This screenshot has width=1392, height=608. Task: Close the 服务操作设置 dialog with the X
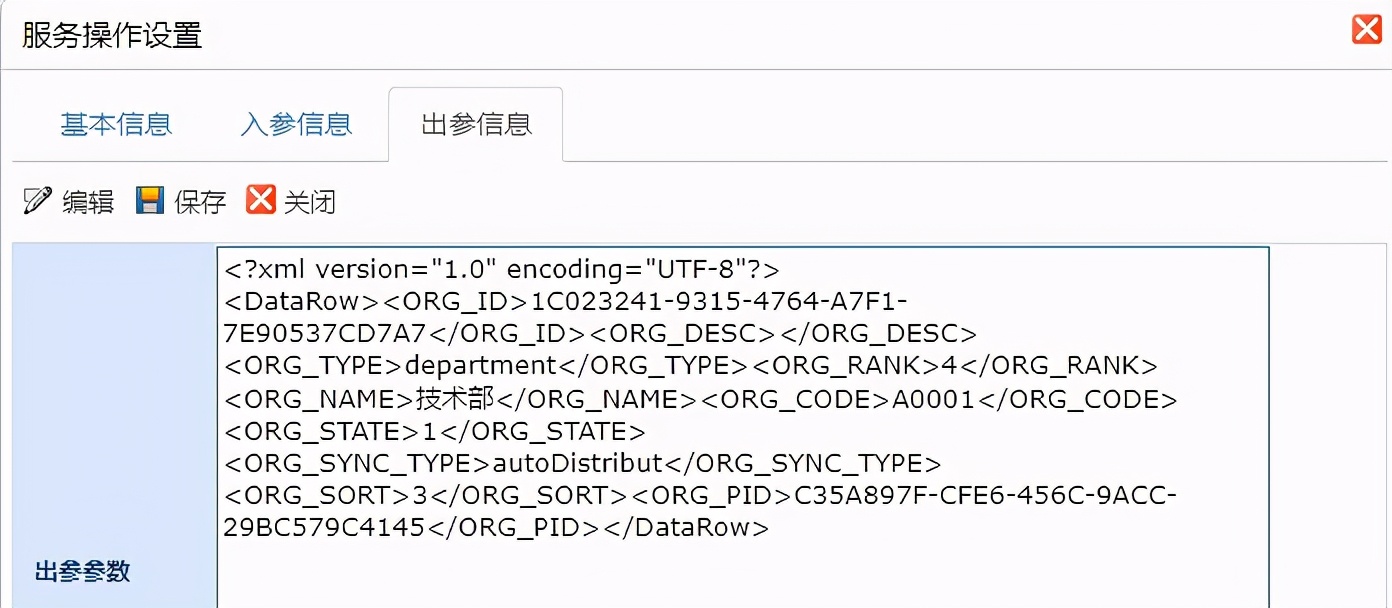point(1367,29)
